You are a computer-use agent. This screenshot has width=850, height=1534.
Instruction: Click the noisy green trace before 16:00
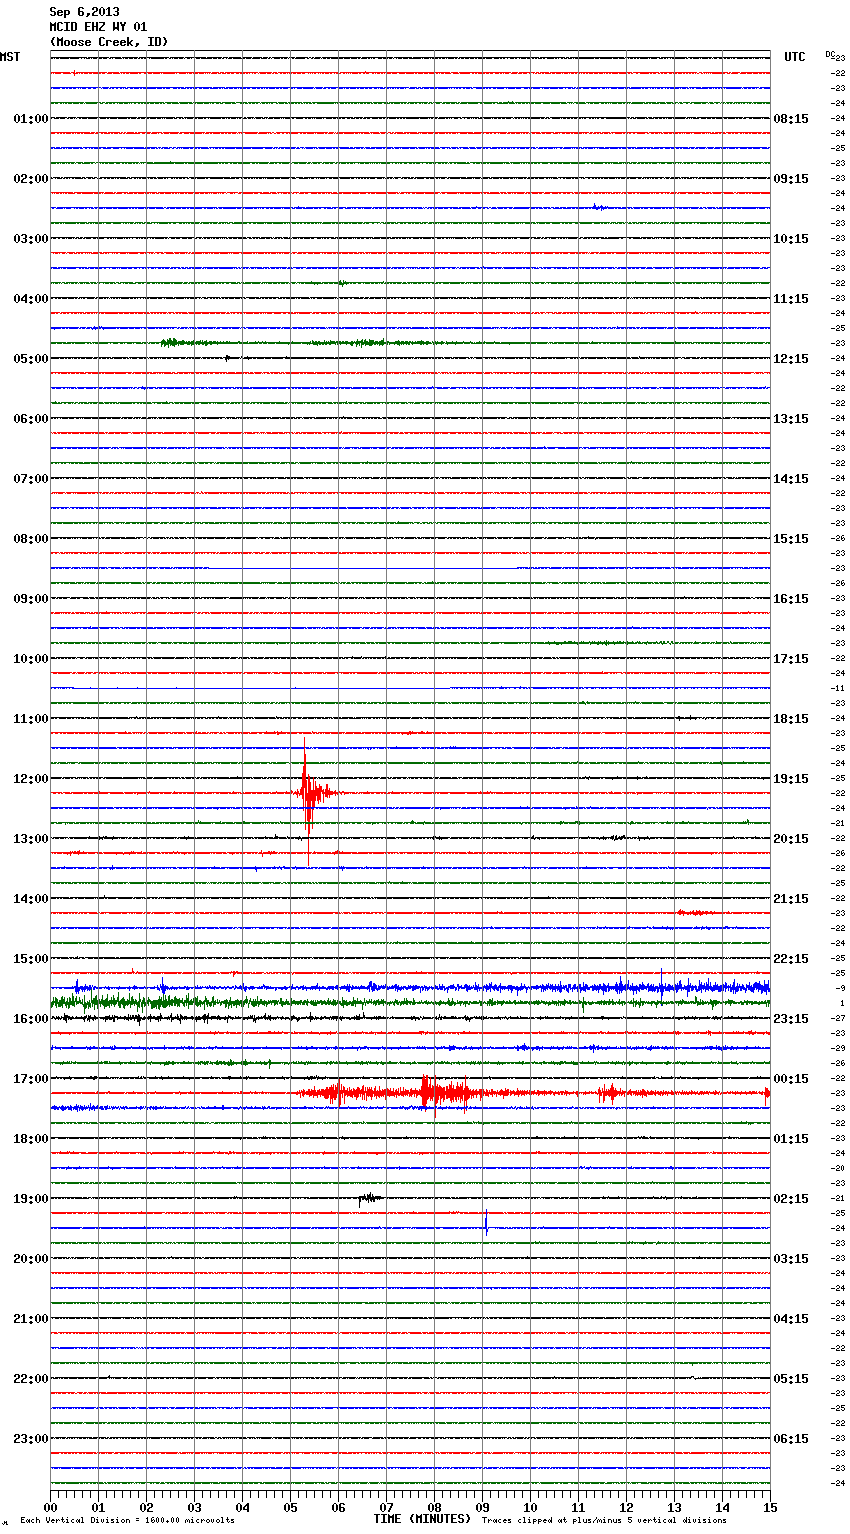pos(410,1002)
